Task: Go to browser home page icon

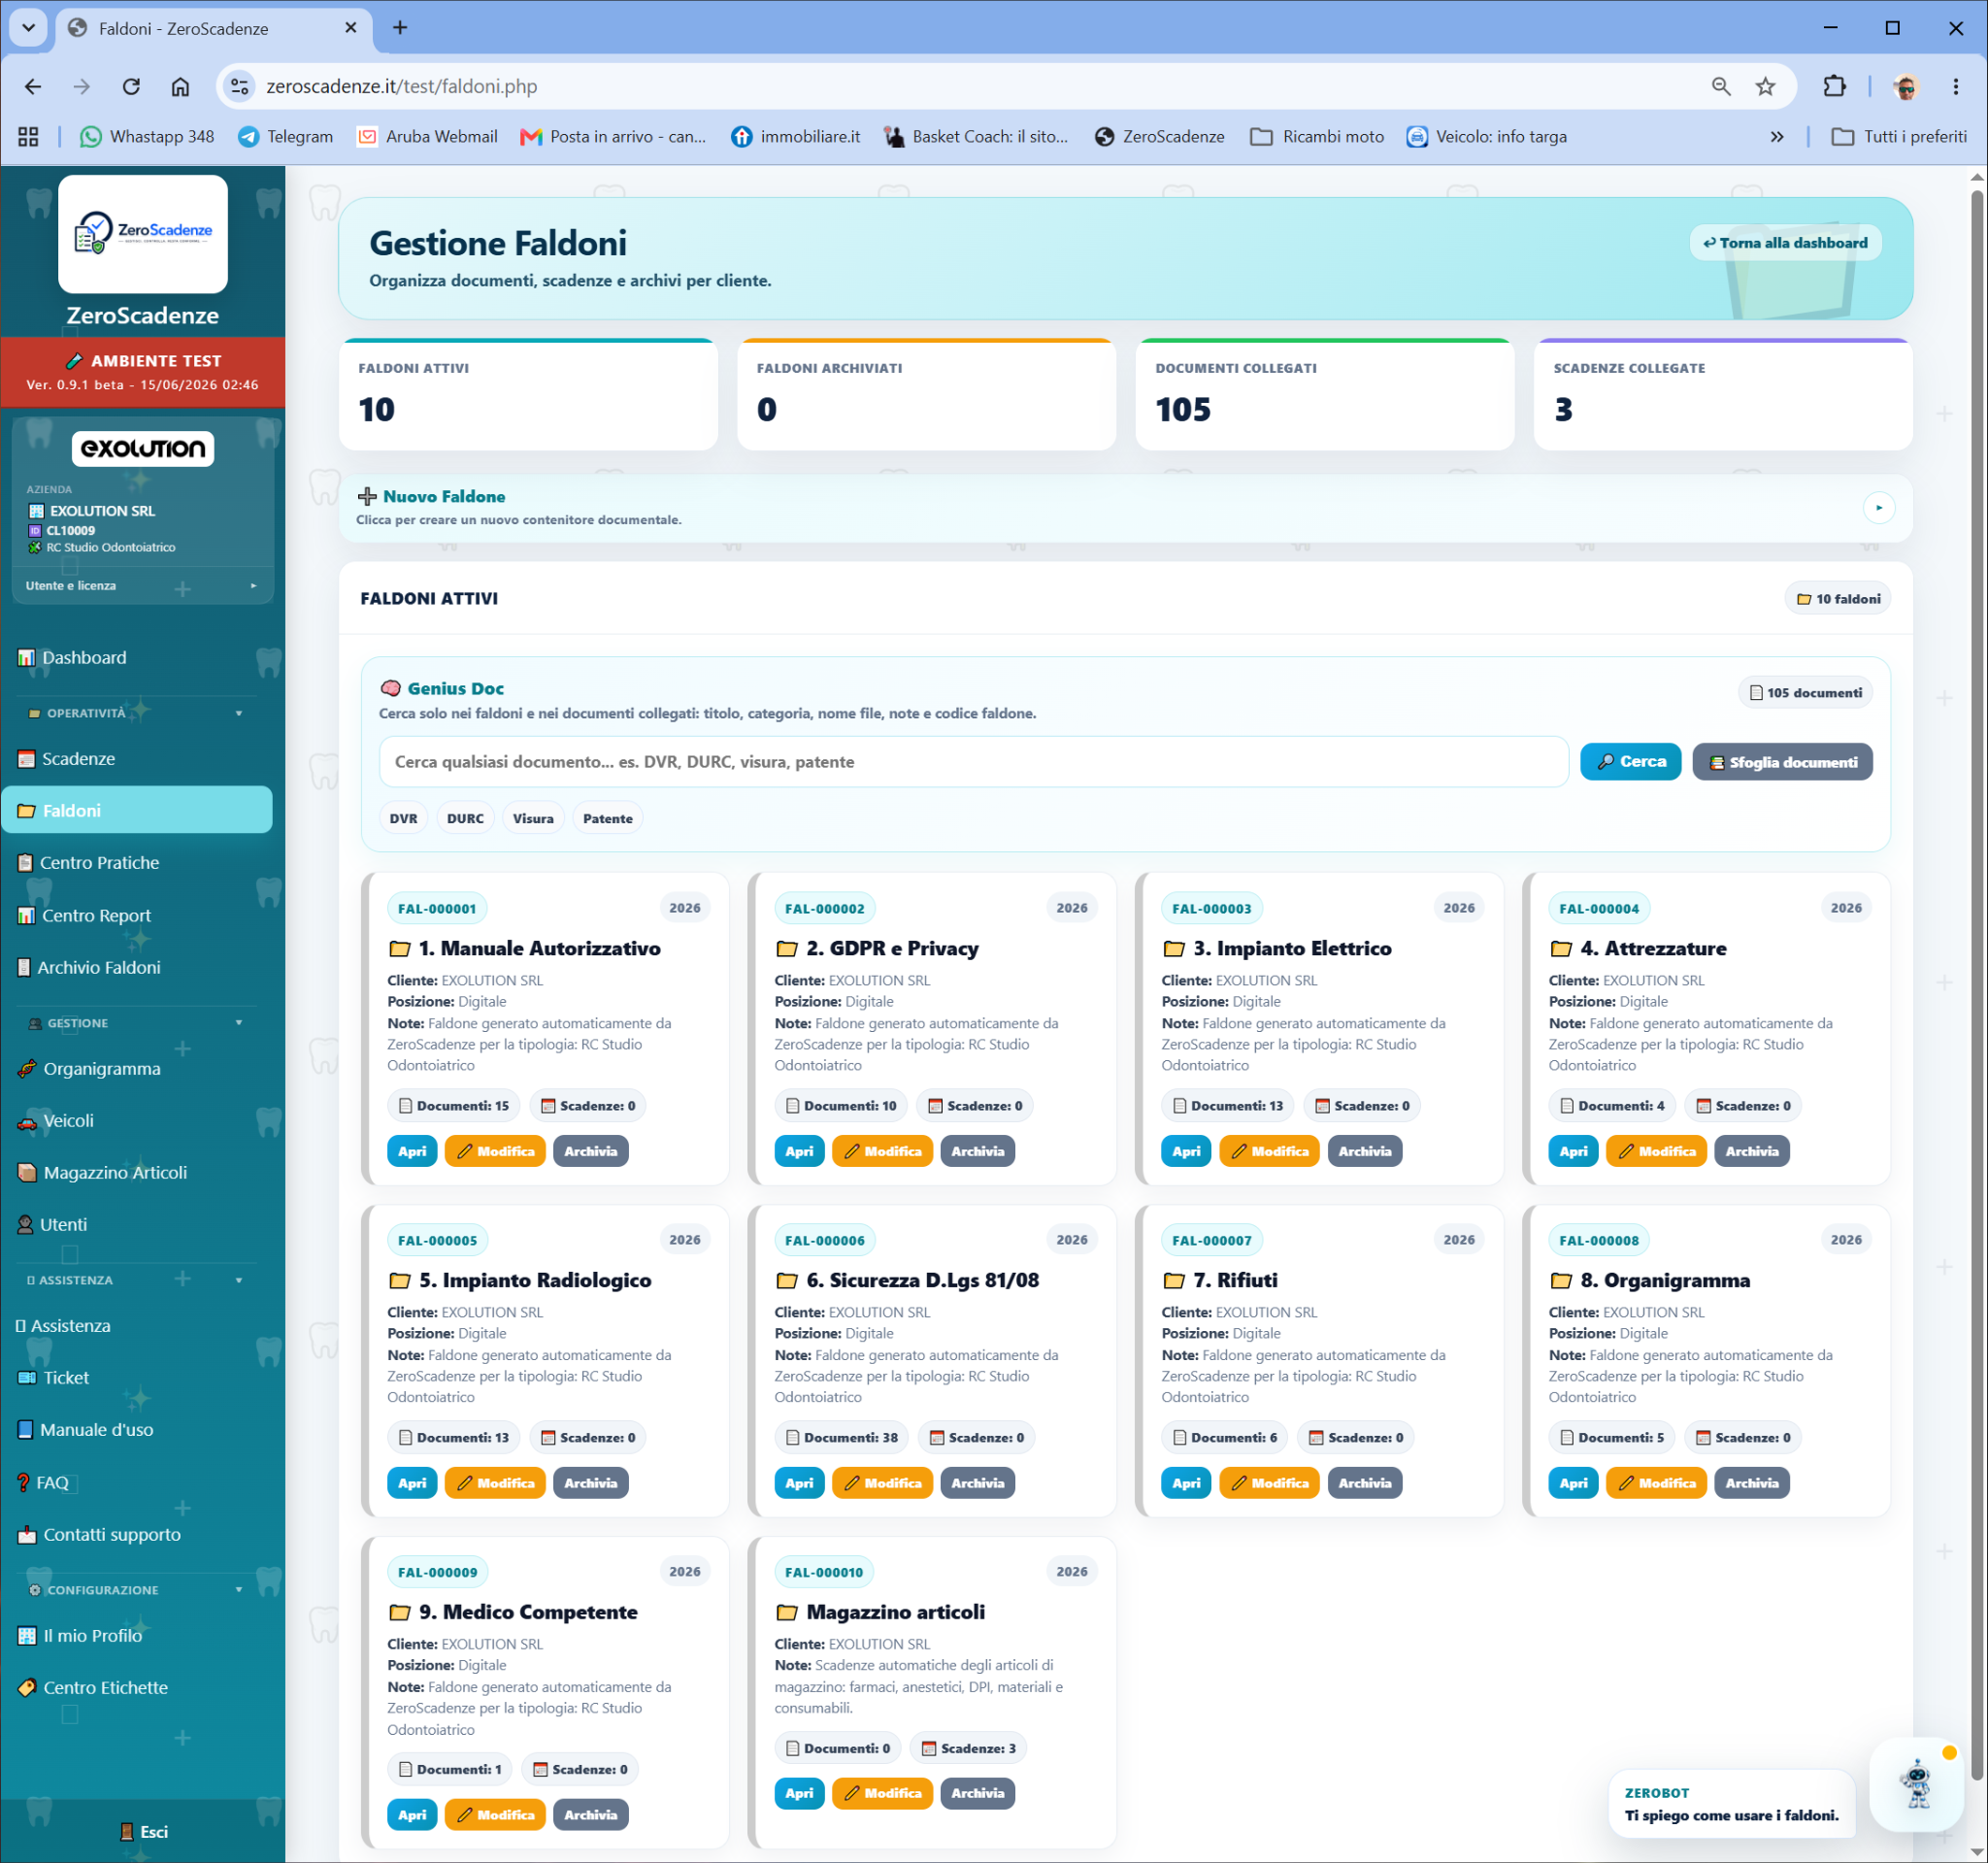Action: (x=180, y=86)
